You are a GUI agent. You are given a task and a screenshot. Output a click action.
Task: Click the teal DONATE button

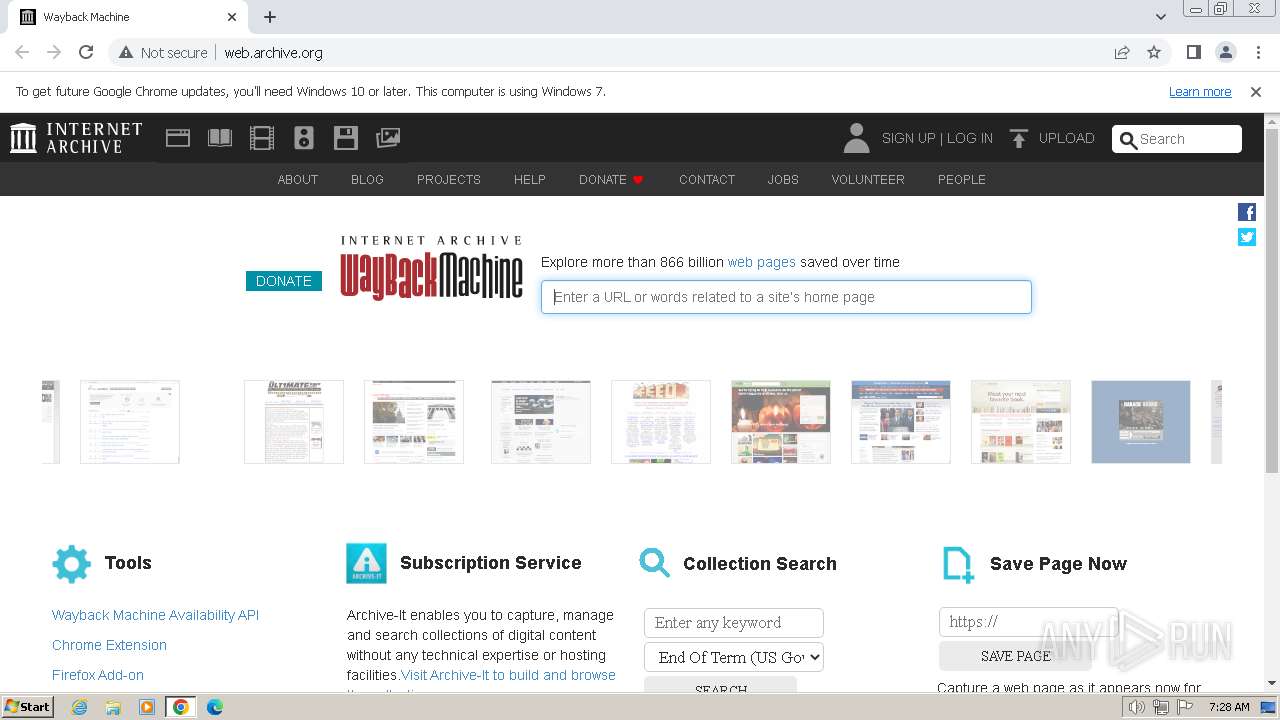(x=284, y=281)
